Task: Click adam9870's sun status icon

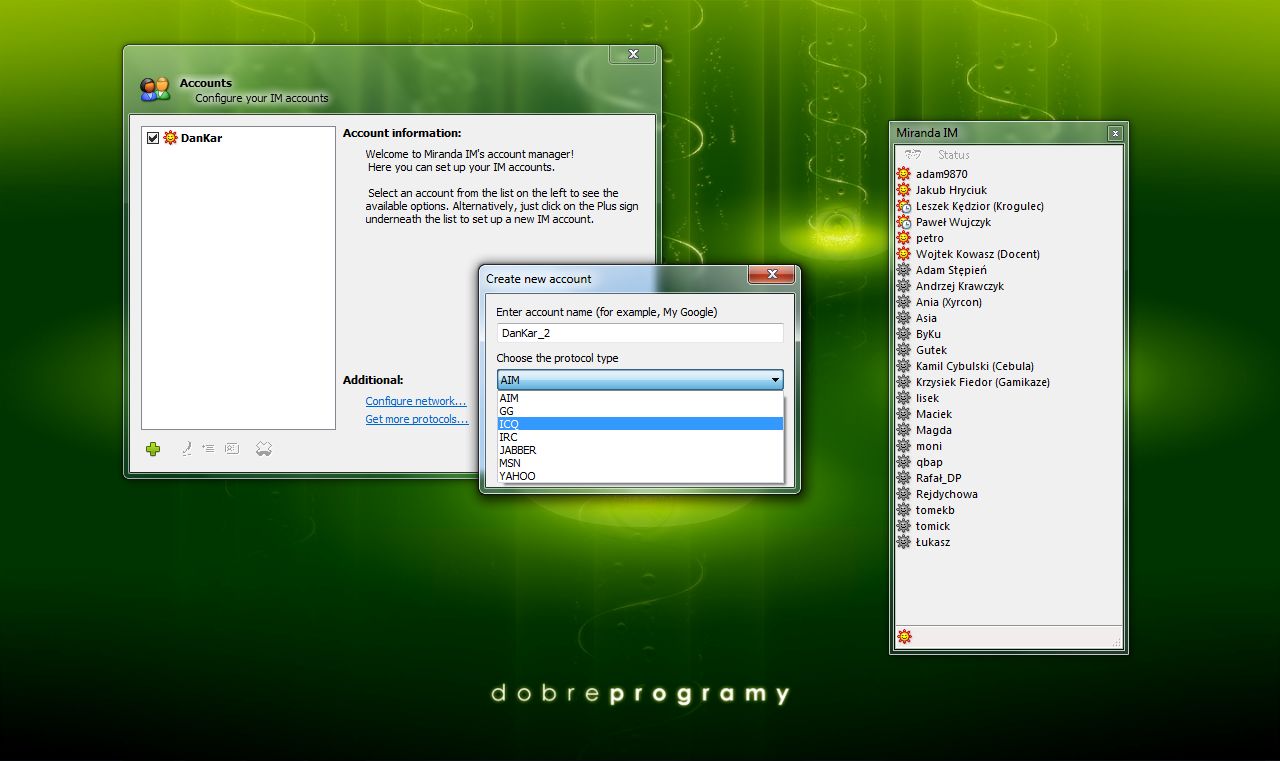Action: tap(904, 174)
